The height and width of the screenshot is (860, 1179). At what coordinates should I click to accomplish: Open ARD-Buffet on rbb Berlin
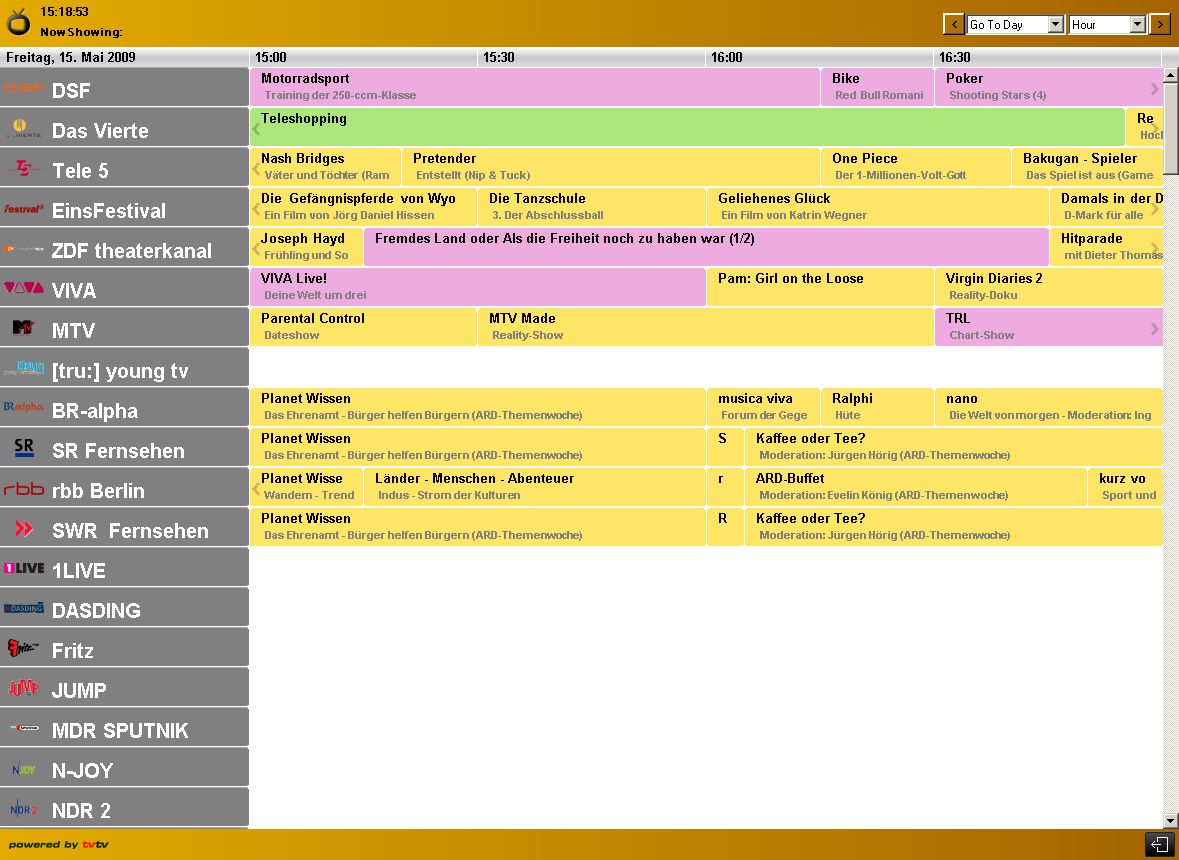[915, 486]
